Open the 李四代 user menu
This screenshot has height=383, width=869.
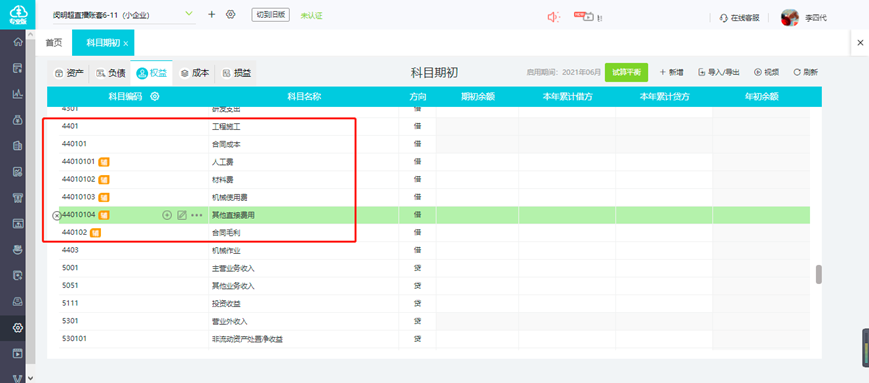coord(816,18)
